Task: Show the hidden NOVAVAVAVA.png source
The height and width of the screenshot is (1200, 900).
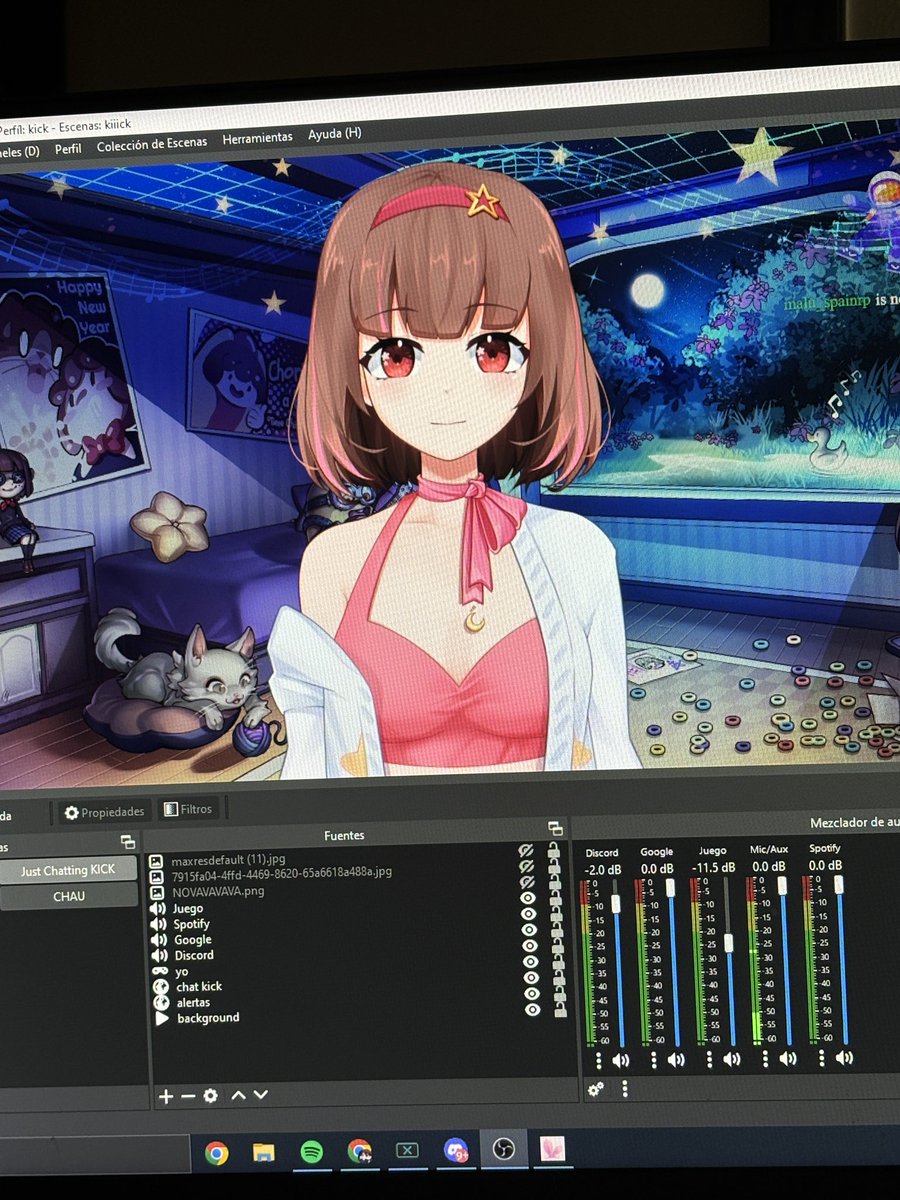Action: pyautogui.click(x=527, y=882)
